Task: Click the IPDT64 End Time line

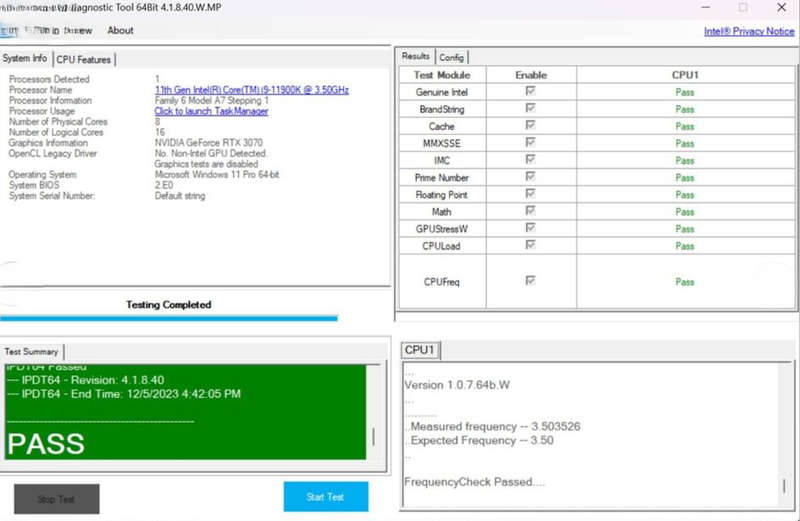Action: [123, 394]
